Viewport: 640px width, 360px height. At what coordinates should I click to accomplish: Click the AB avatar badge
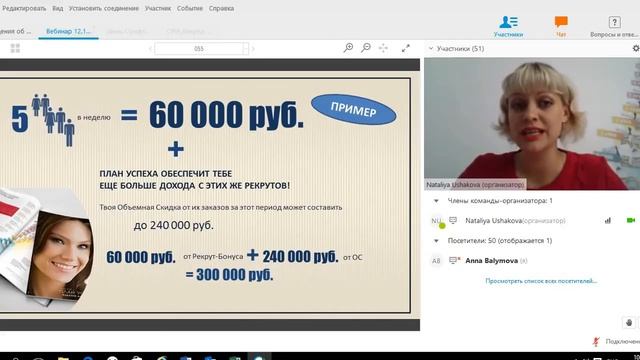point(436,260)
